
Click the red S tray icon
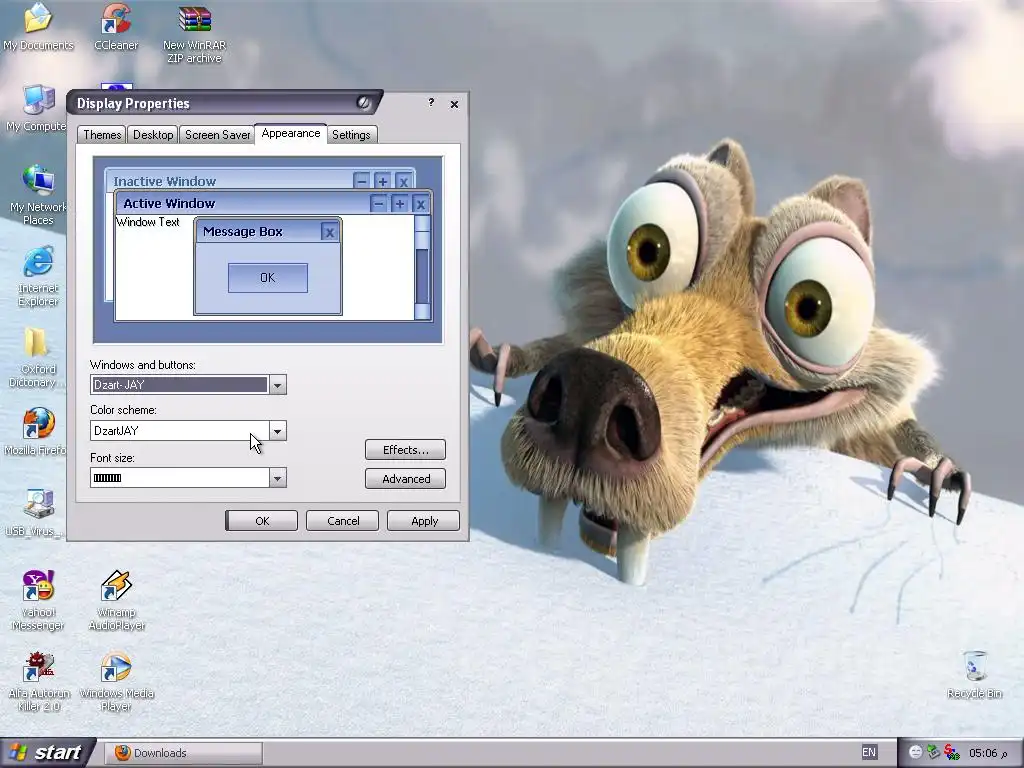point(952,752)
